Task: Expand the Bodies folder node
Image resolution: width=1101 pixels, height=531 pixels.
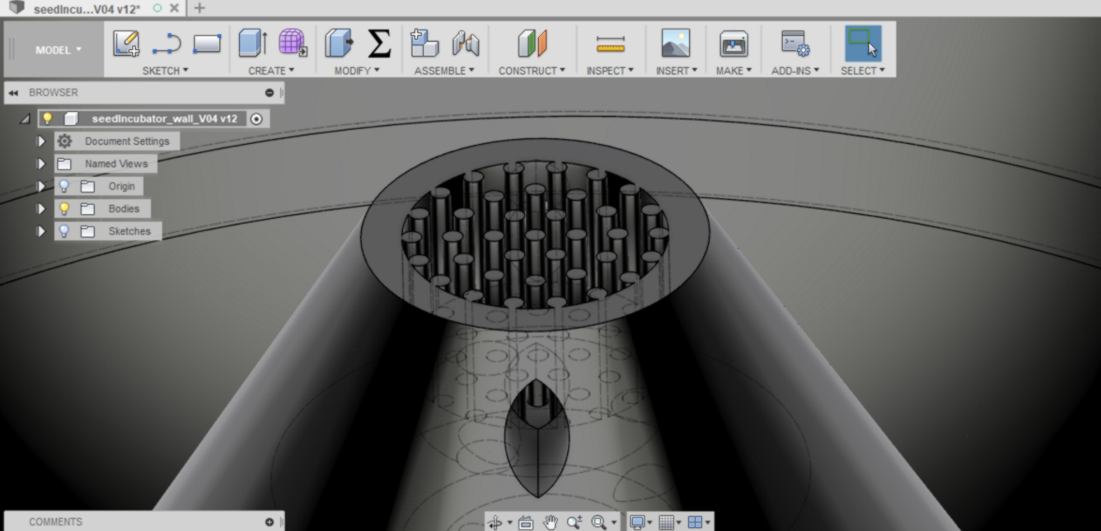Action: click(x=41, y=209)
